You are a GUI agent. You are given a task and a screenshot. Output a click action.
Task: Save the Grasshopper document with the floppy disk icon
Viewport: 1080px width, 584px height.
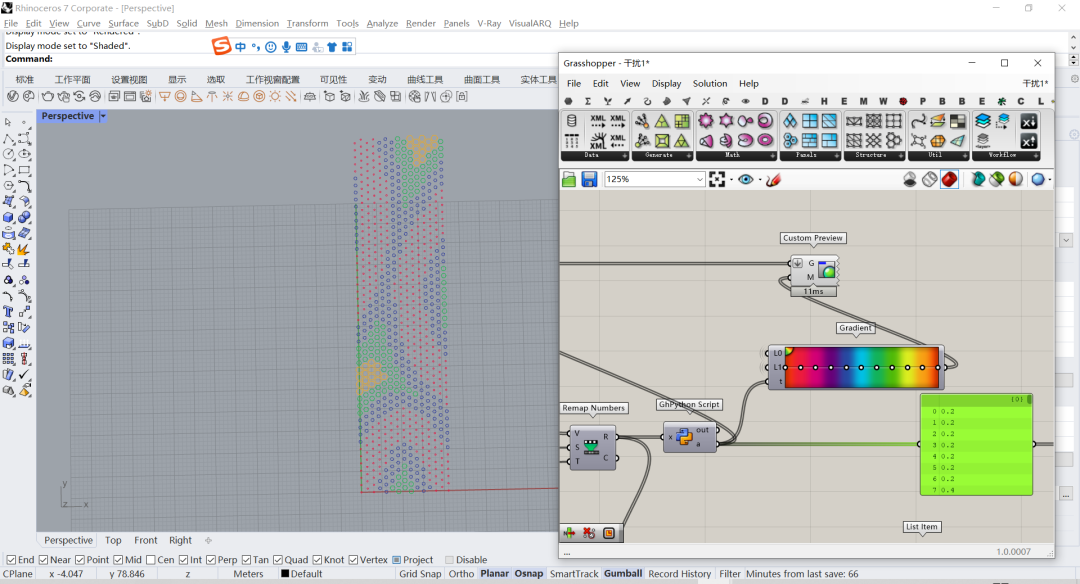(589, 179)
